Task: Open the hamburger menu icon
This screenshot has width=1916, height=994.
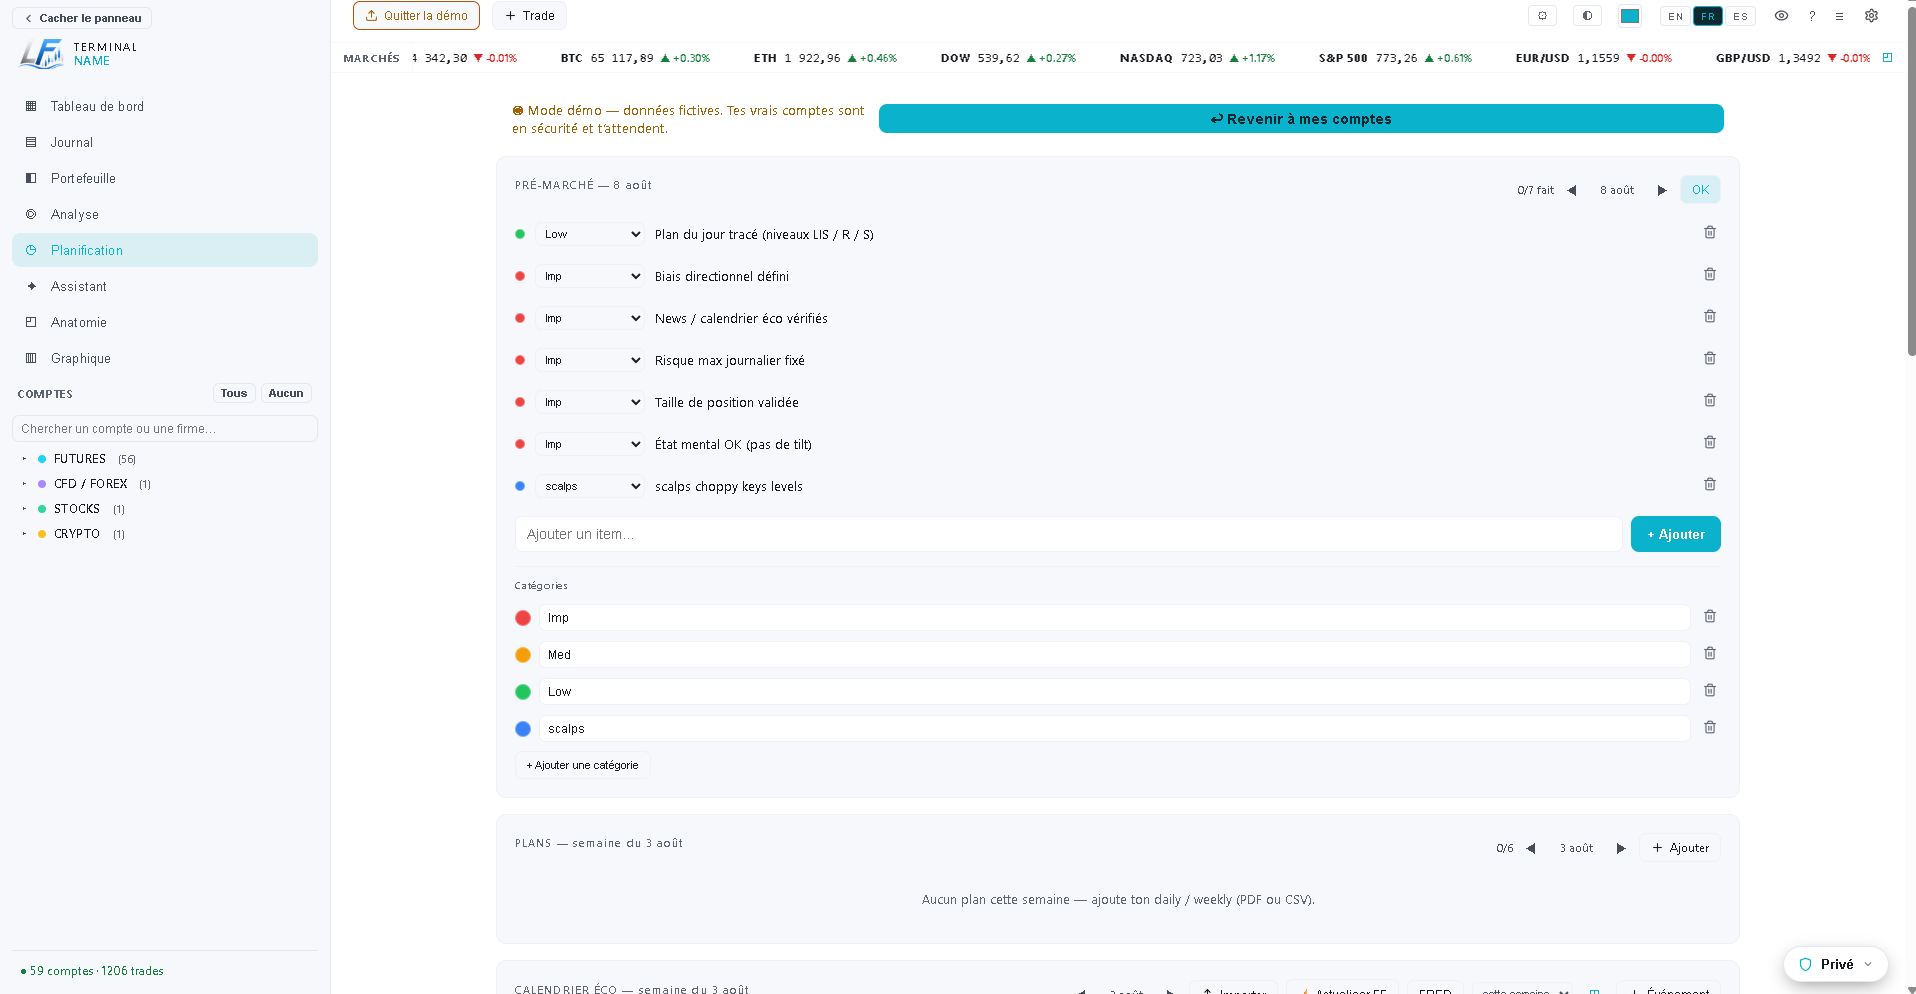Action: [1839, 16]
